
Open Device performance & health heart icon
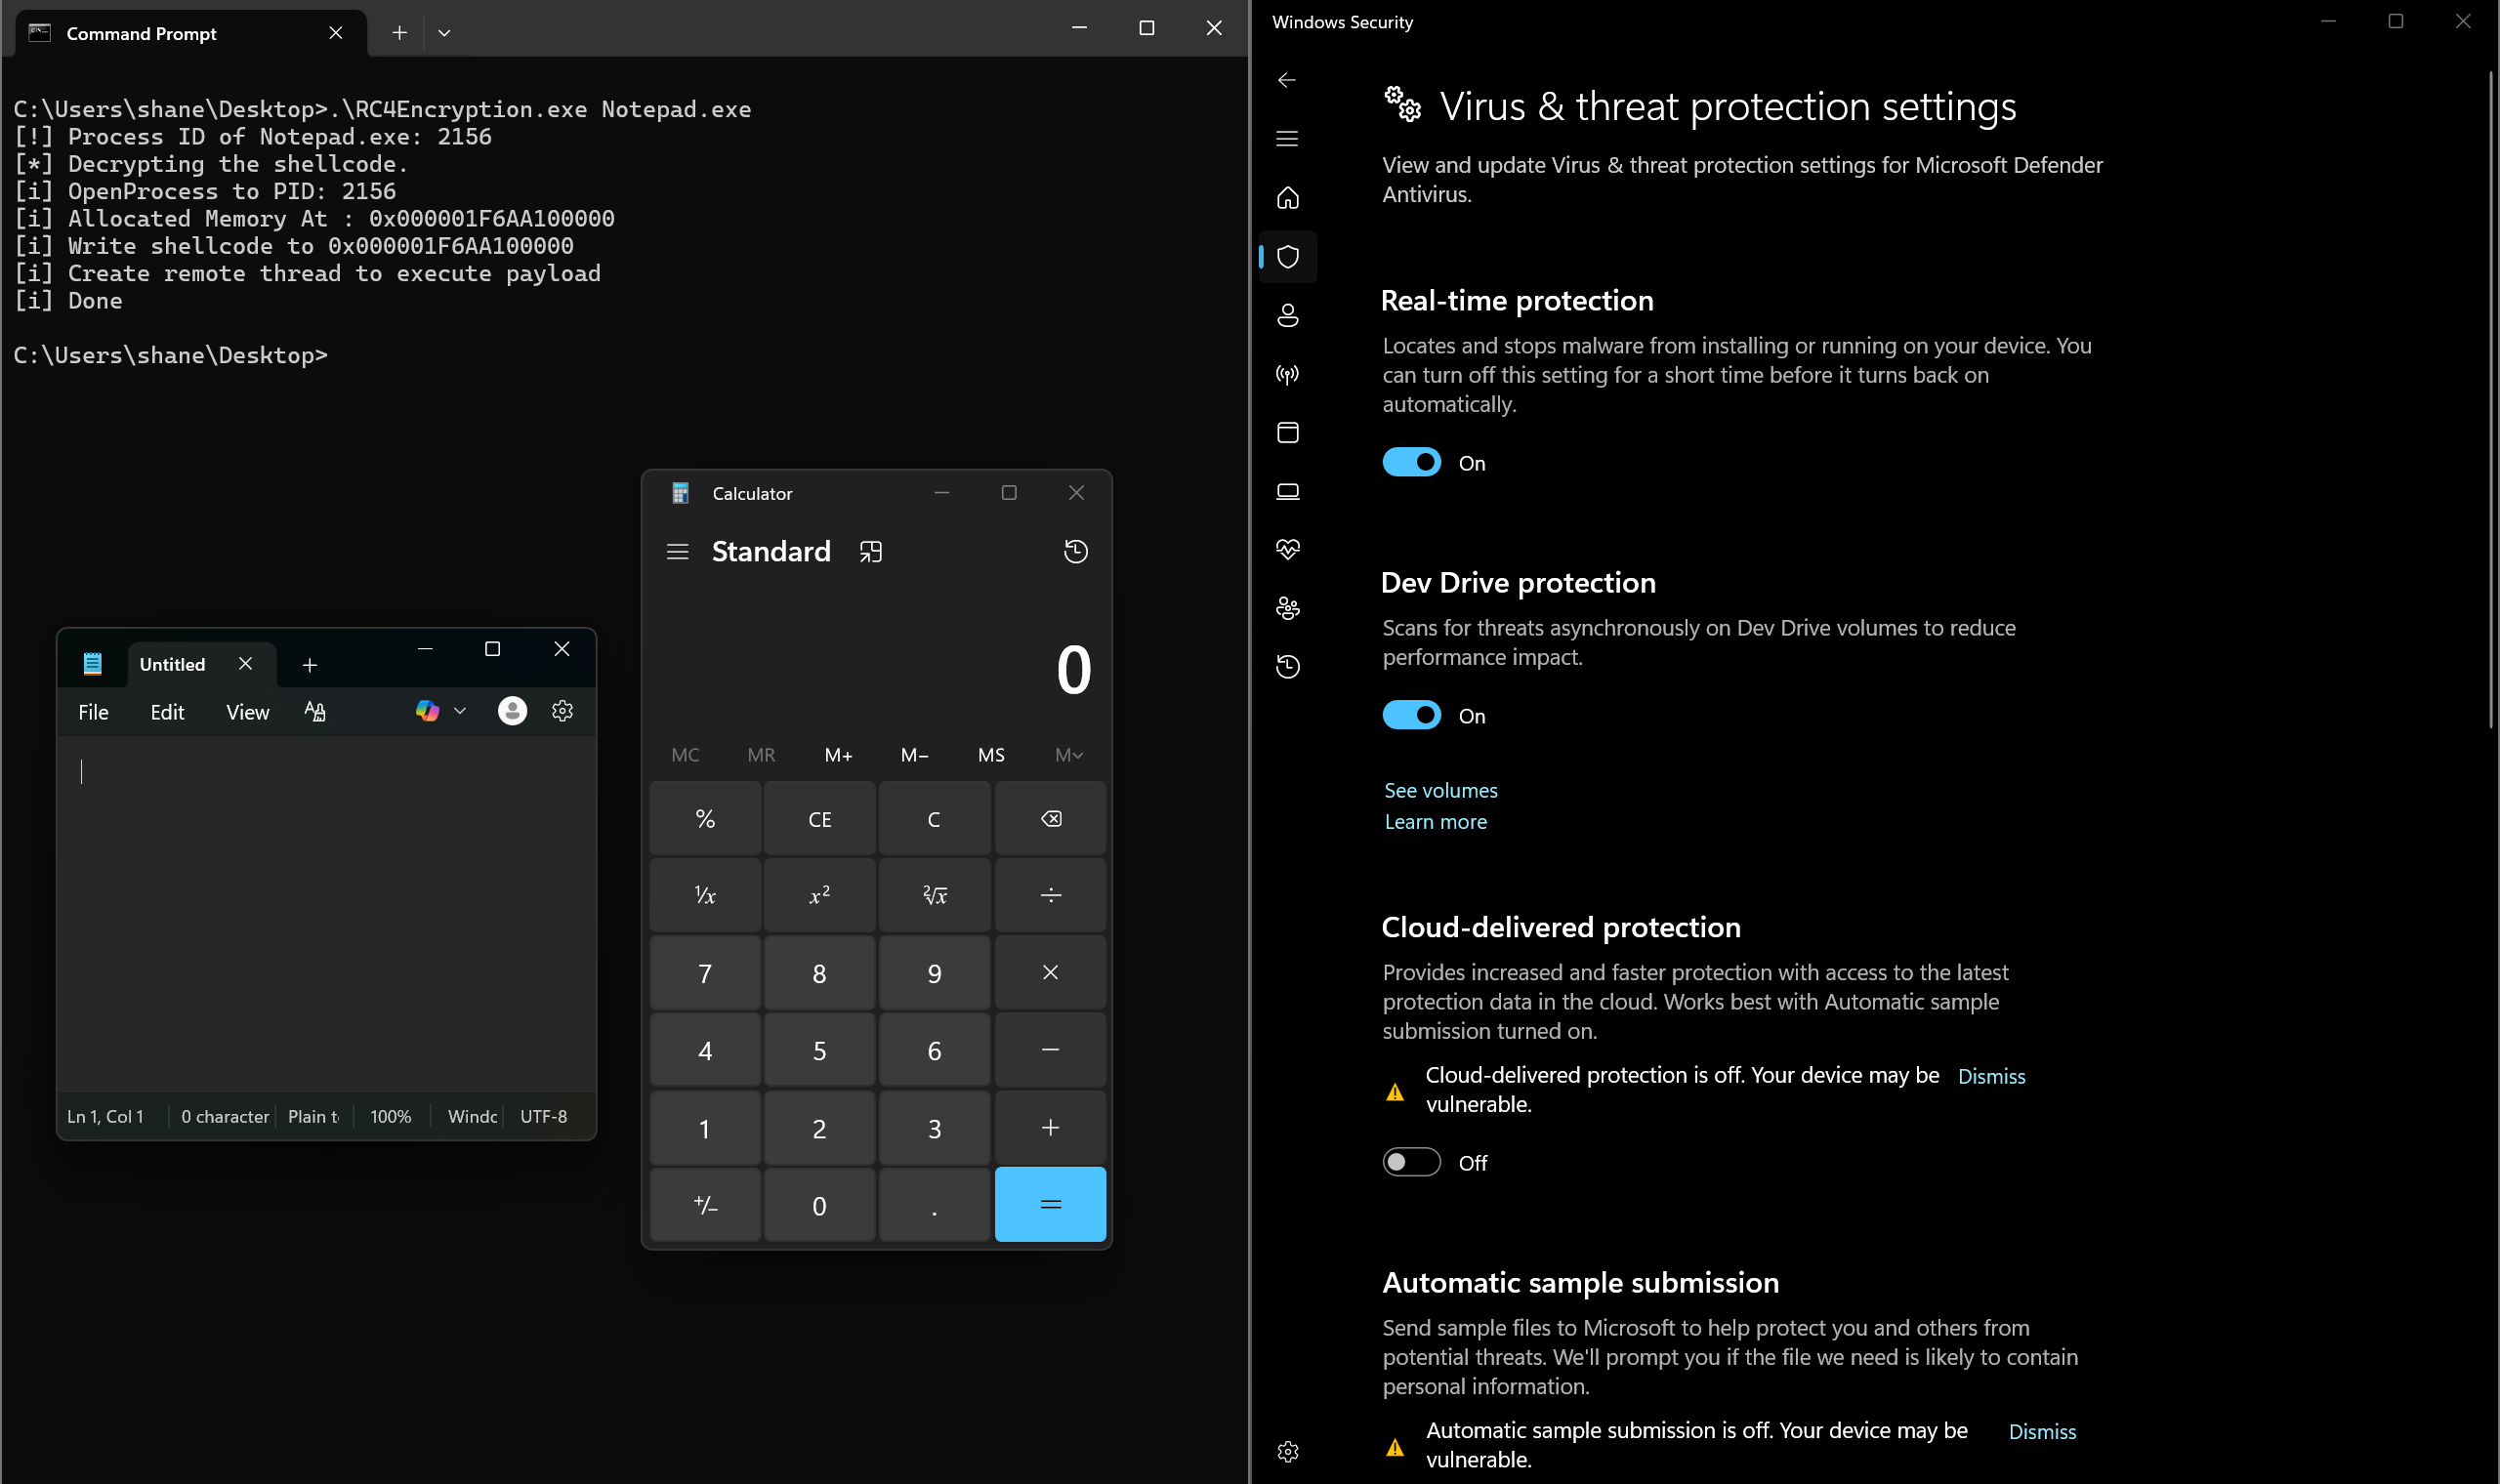pos(1288,549)
